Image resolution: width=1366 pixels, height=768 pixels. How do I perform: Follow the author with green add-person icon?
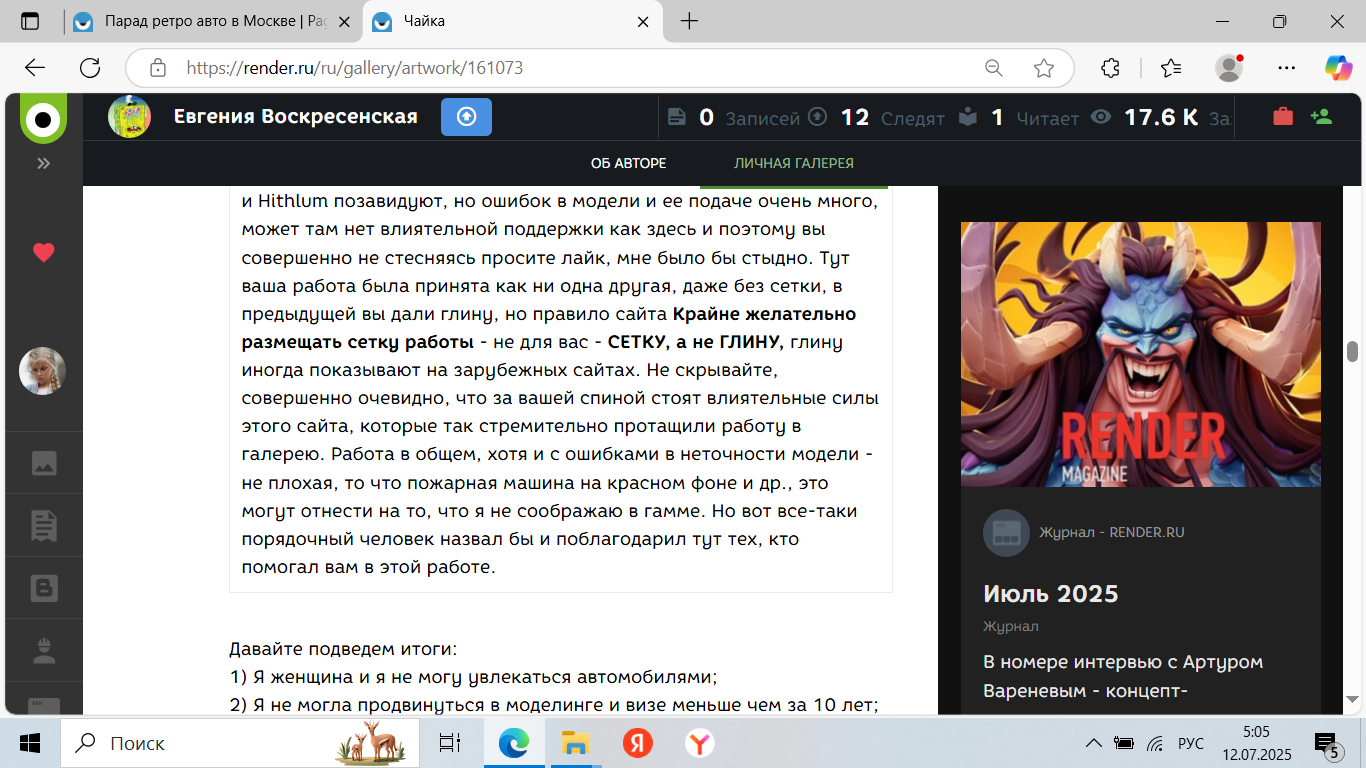coord(1321,117)
